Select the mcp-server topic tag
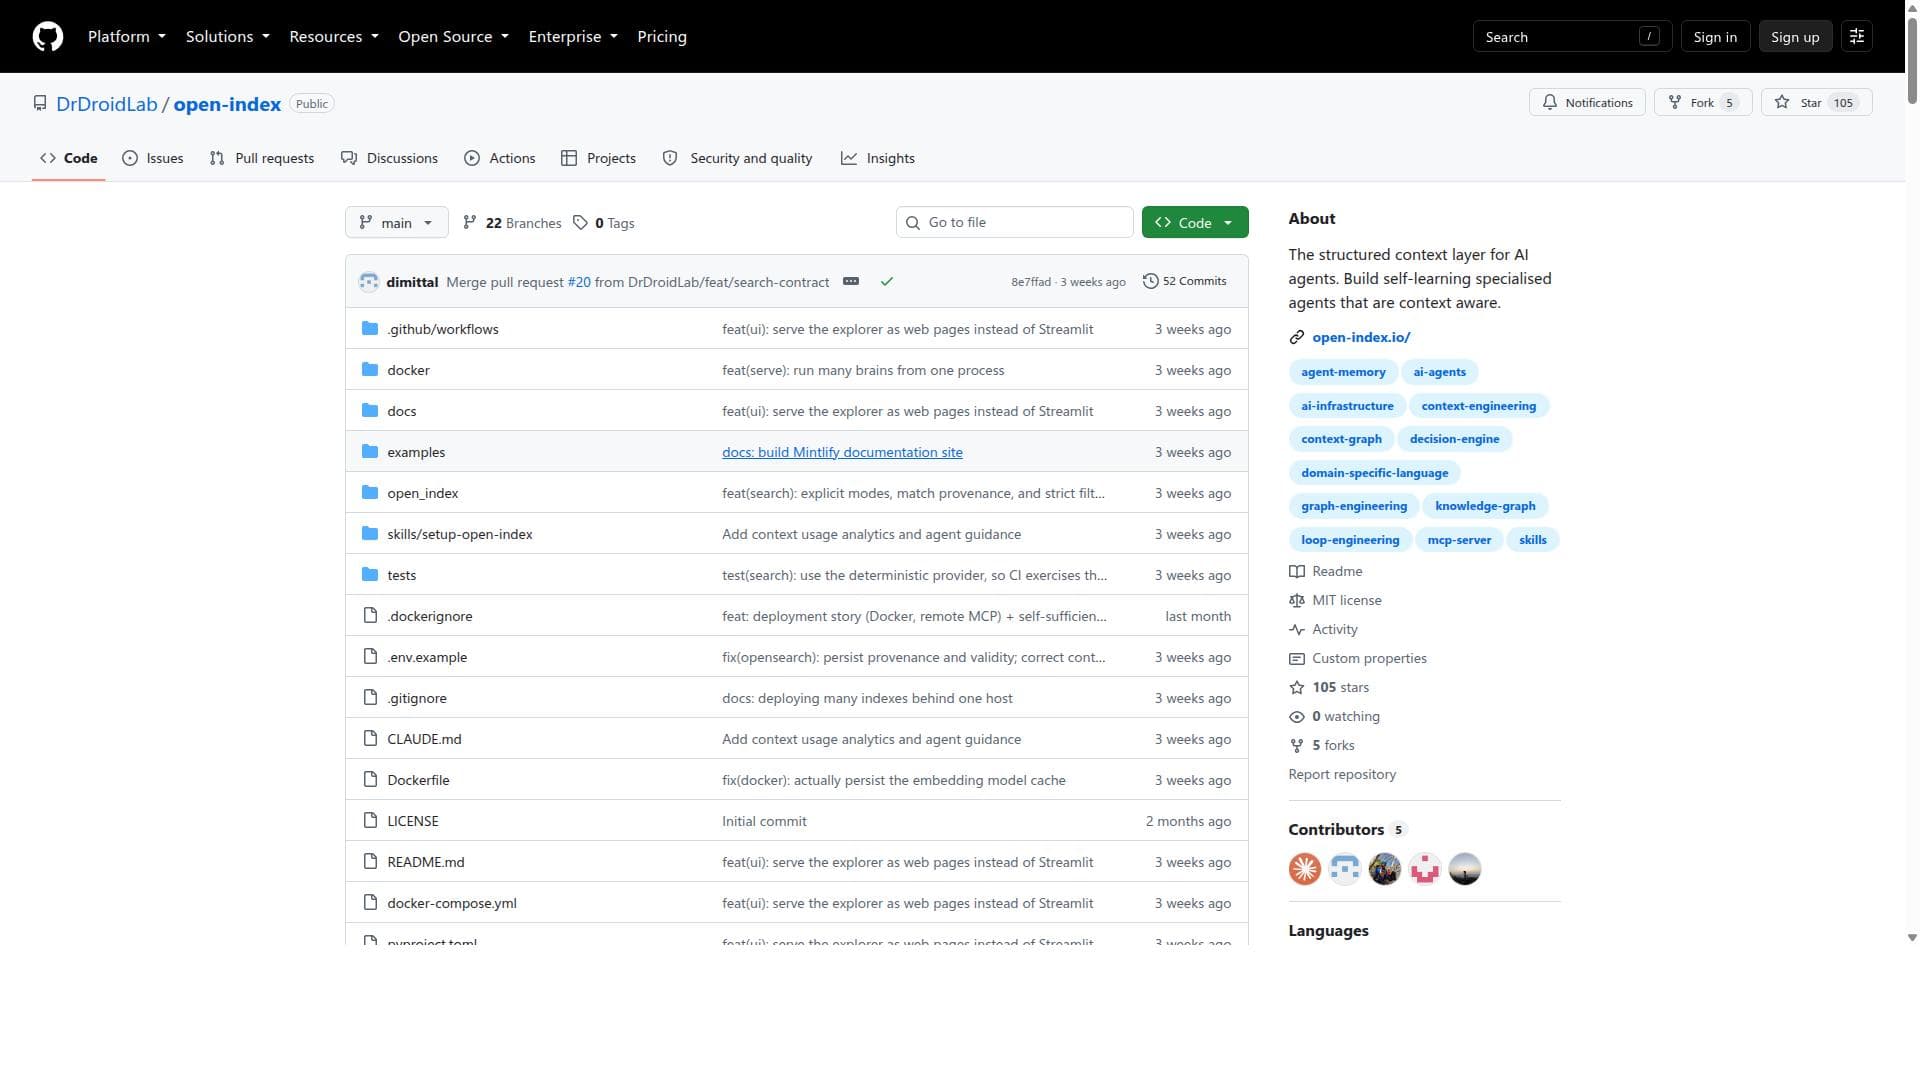1920x1080 pixels. [1459, 540]
